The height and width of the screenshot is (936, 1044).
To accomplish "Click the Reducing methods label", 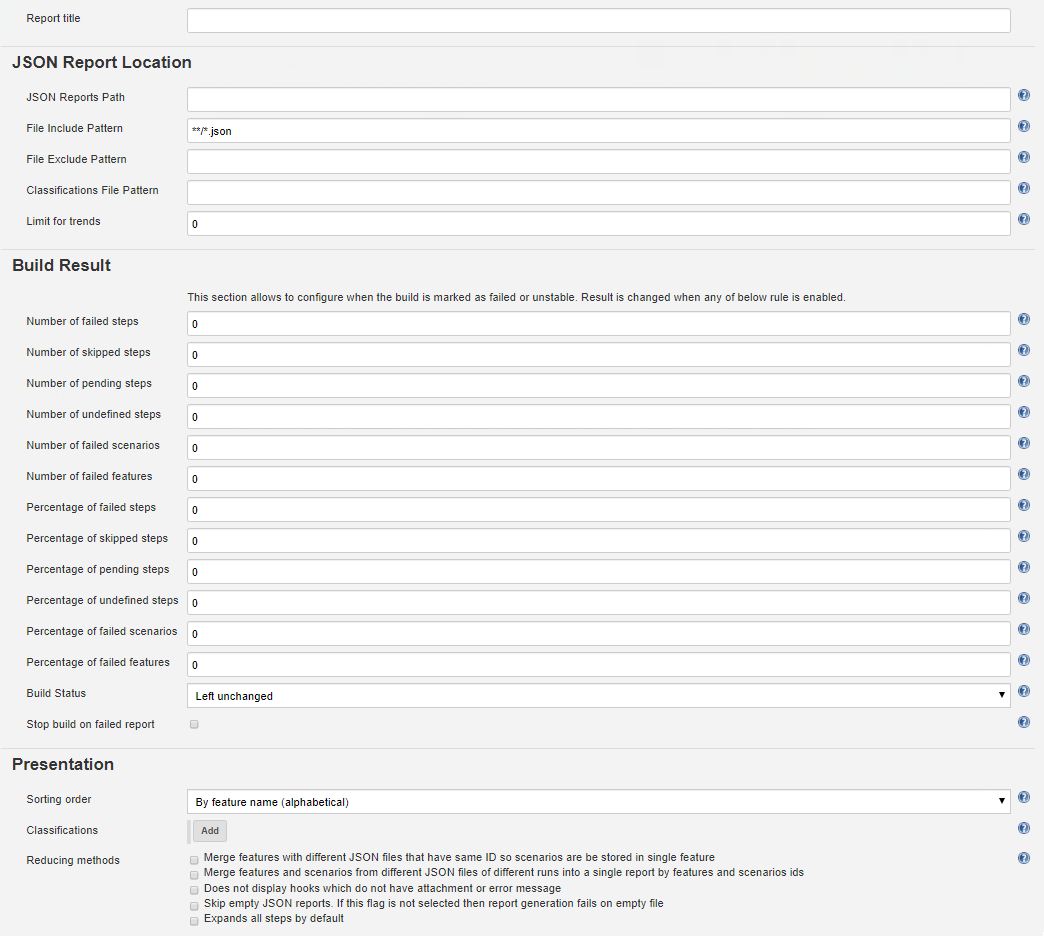I will (73, 860).
